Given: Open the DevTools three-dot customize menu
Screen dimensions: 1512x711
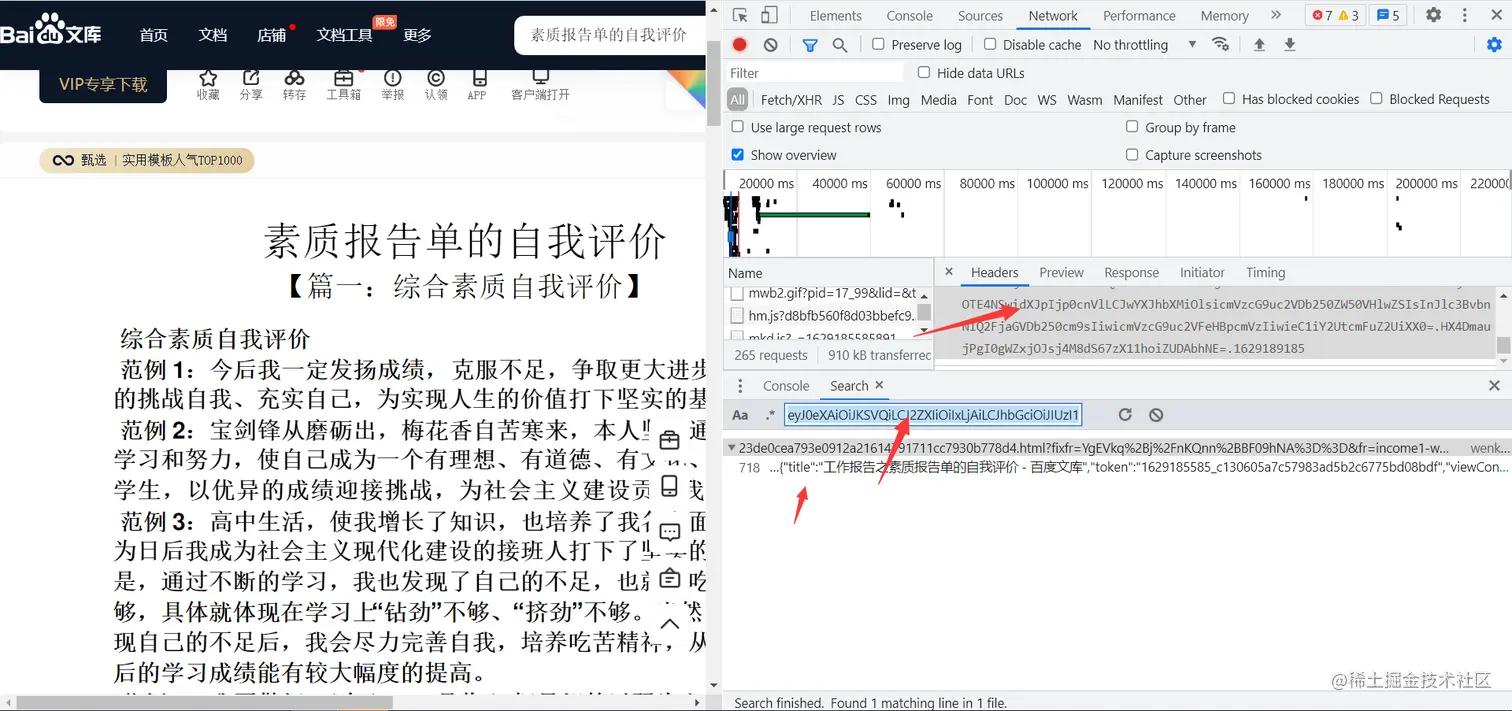Looking at the screenshot, I should pos(1464,15).
